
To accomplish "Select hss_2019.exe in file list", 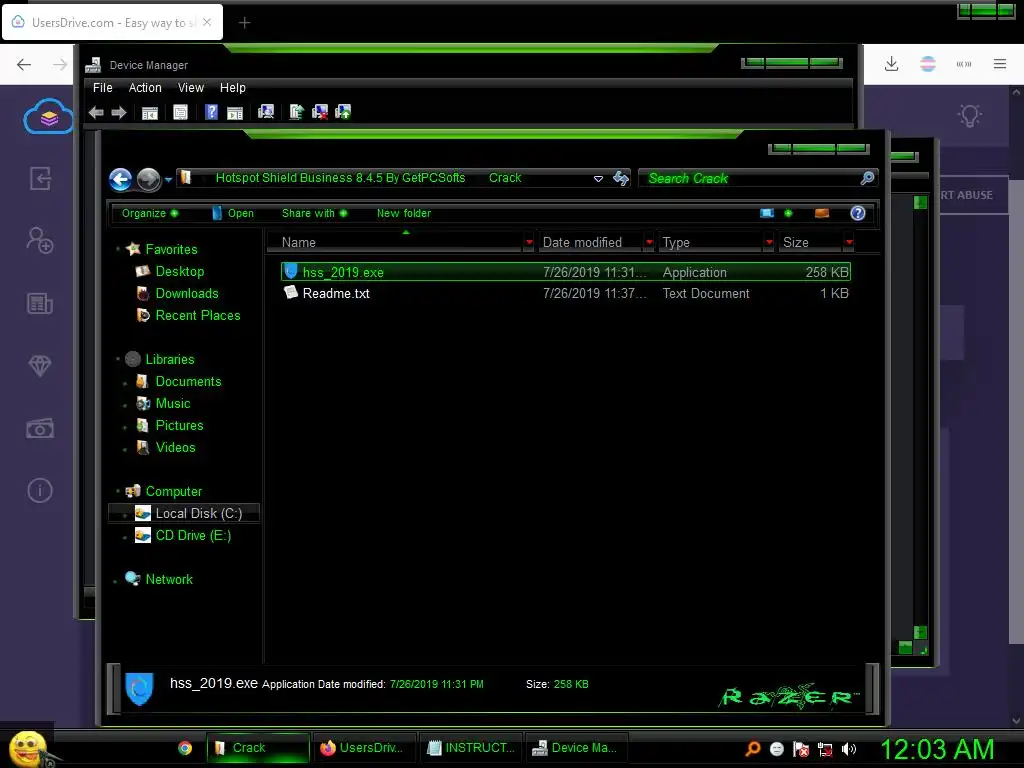I will click(566, 272).
